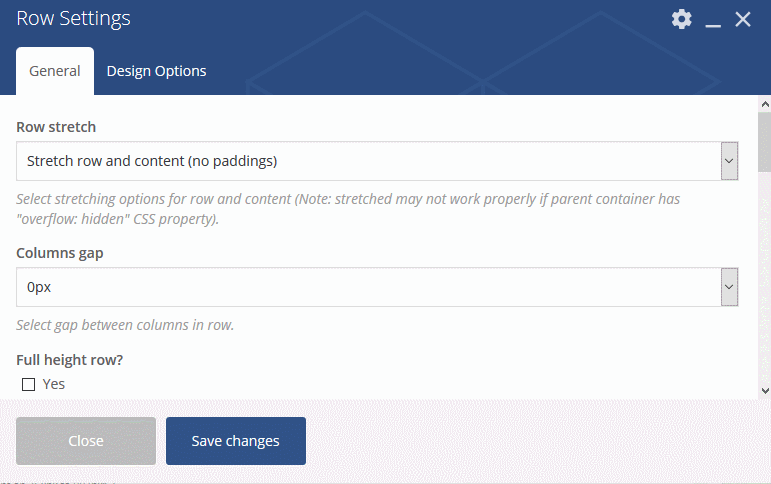Click the Row Settings title text

tap(73, 19)
